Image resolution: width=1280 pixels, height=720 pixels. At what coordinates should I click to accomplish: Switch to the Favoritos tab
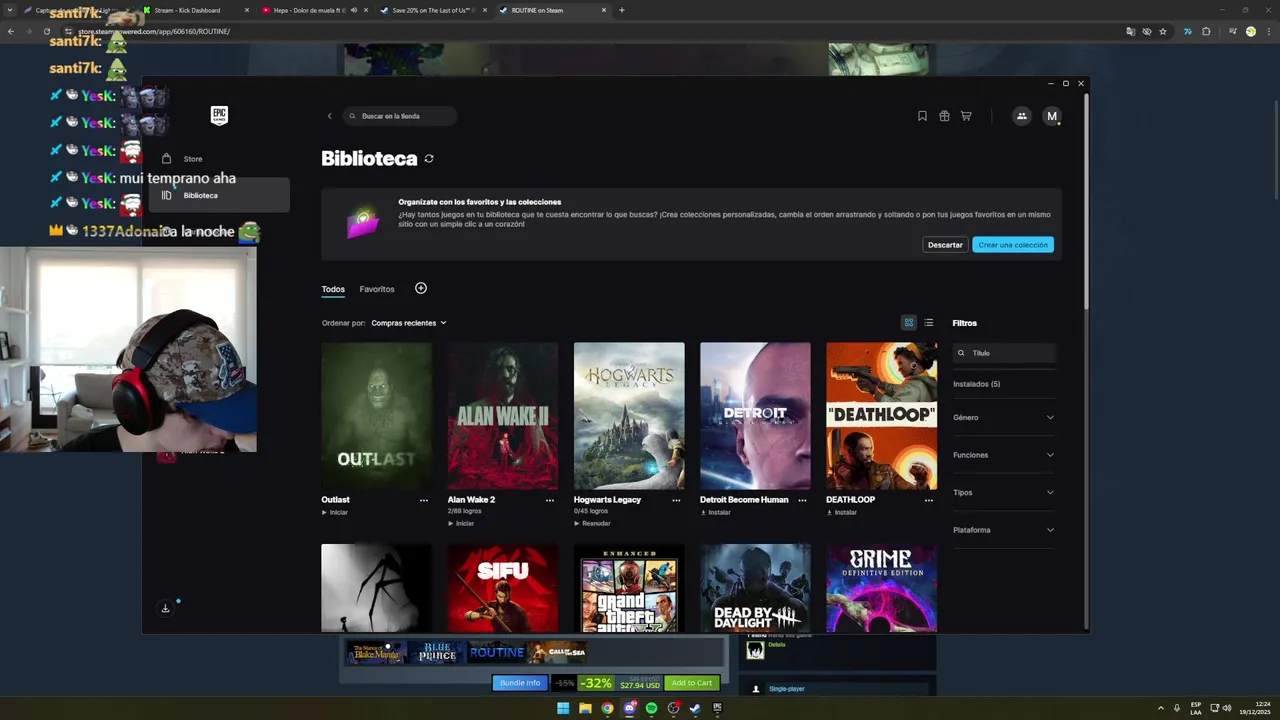click(x=377, y=289)
